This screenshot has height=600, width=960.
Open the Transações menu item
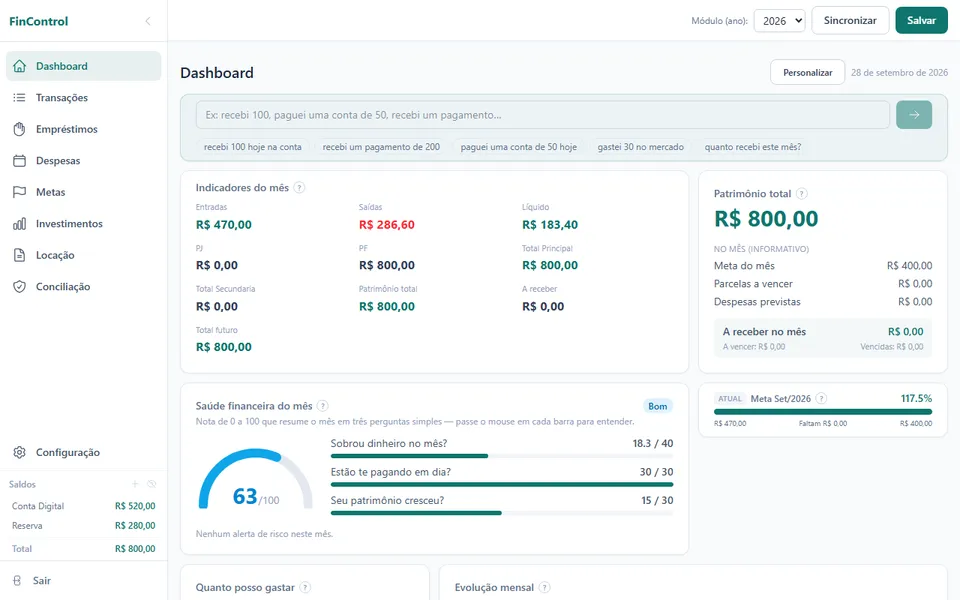point(83,97)
